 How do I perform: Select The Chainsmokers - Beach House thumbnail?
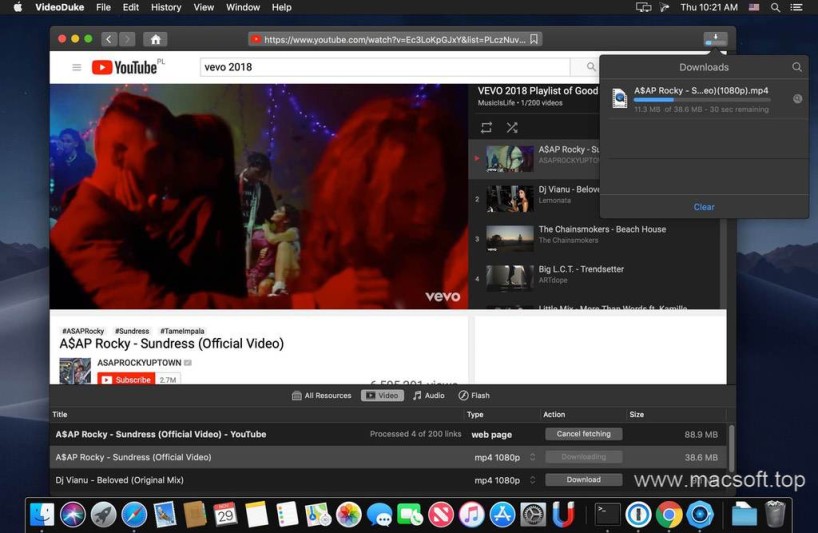click(509, 238)
